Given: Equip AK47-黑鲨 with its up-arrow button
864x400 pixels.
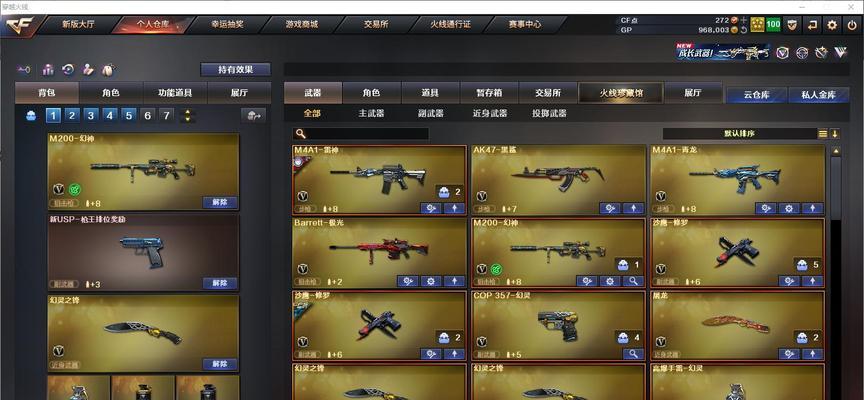Looking at the screenshot, I should (633, 208).
